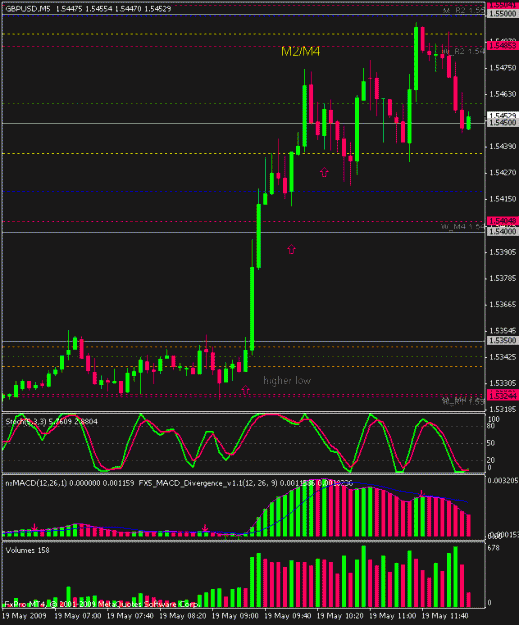Click the Volumes 158 indicator label
519x625 pixels.
[x=28, y=550]
